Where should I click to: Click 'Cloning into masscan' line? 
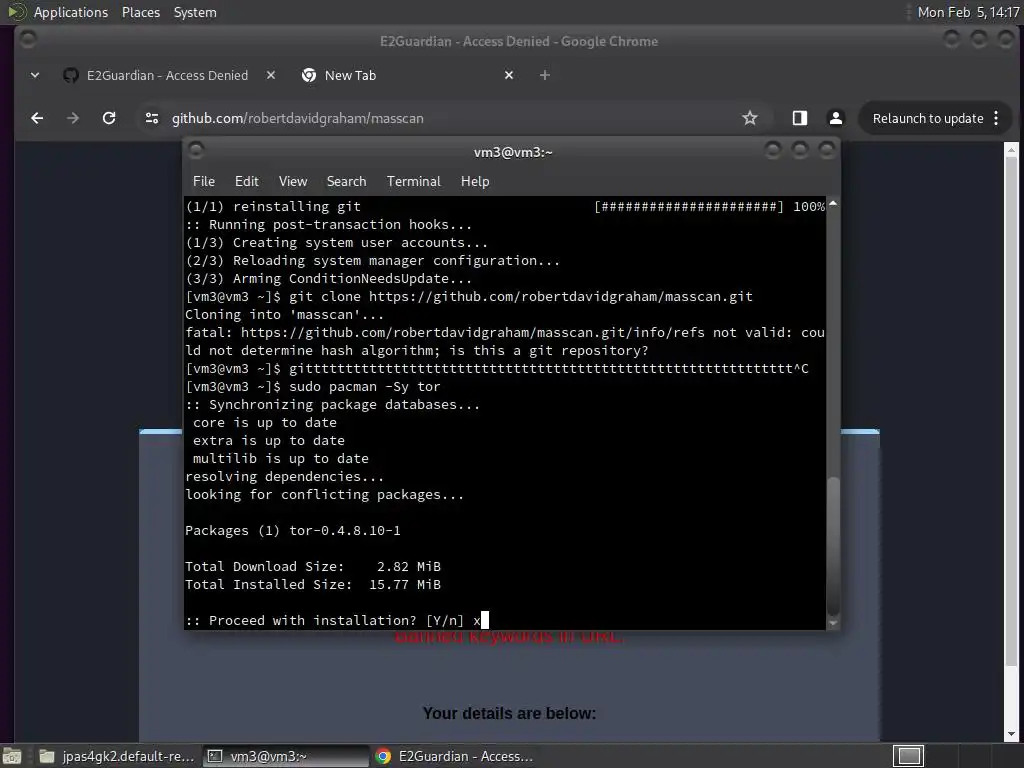284,315
